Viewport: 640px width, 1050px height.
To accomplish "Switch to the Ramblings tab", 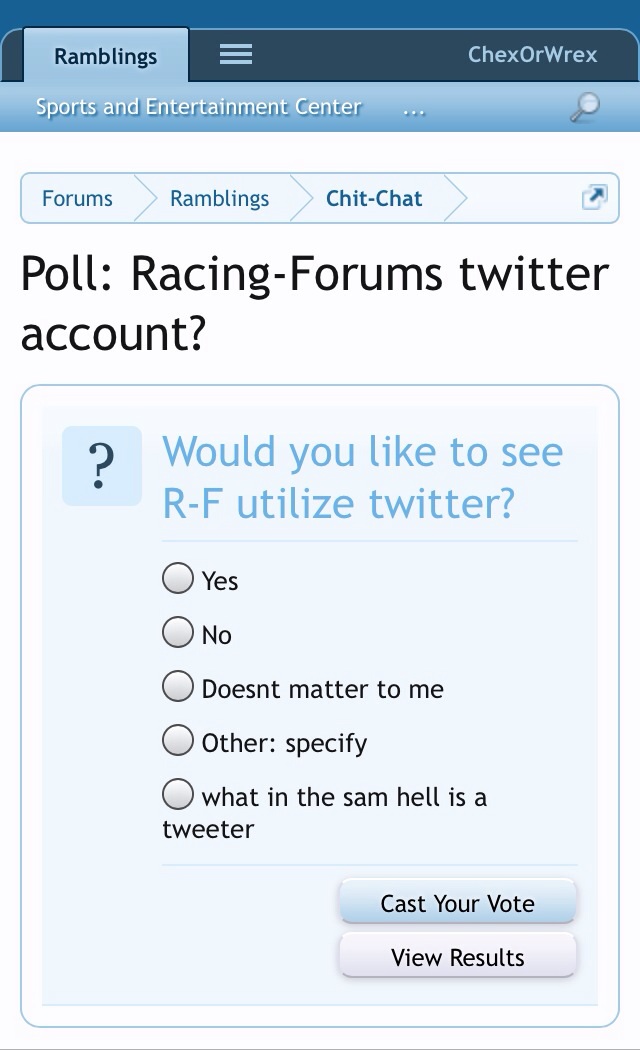I will tap(105, 56).
